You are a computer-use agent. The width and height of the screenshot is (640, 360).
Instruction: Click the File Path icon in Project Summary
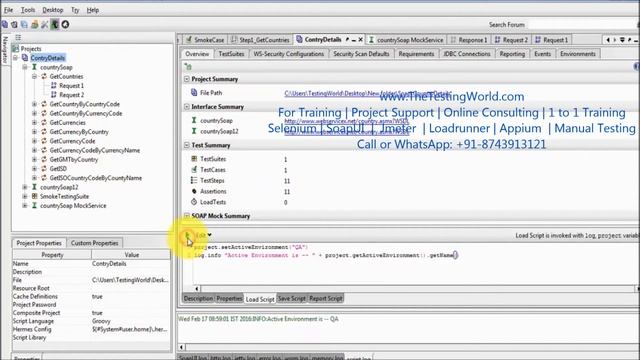pyautogui.click(x=194, y=93)
